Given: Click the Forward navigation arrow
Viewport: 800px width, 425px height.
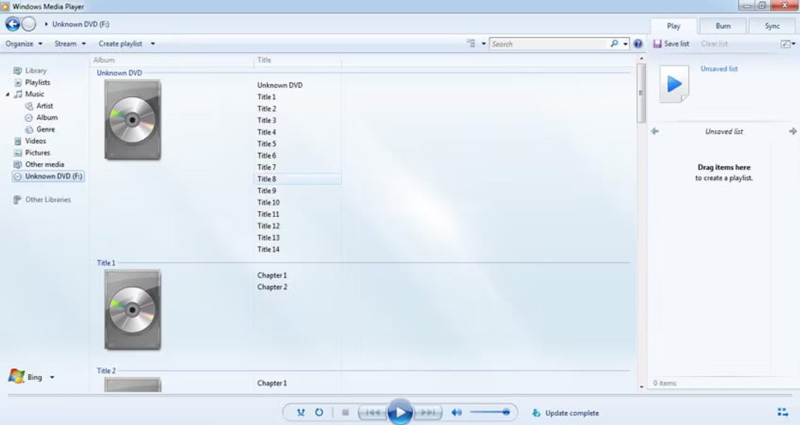Looking at the screenshot, I should 29,24.
